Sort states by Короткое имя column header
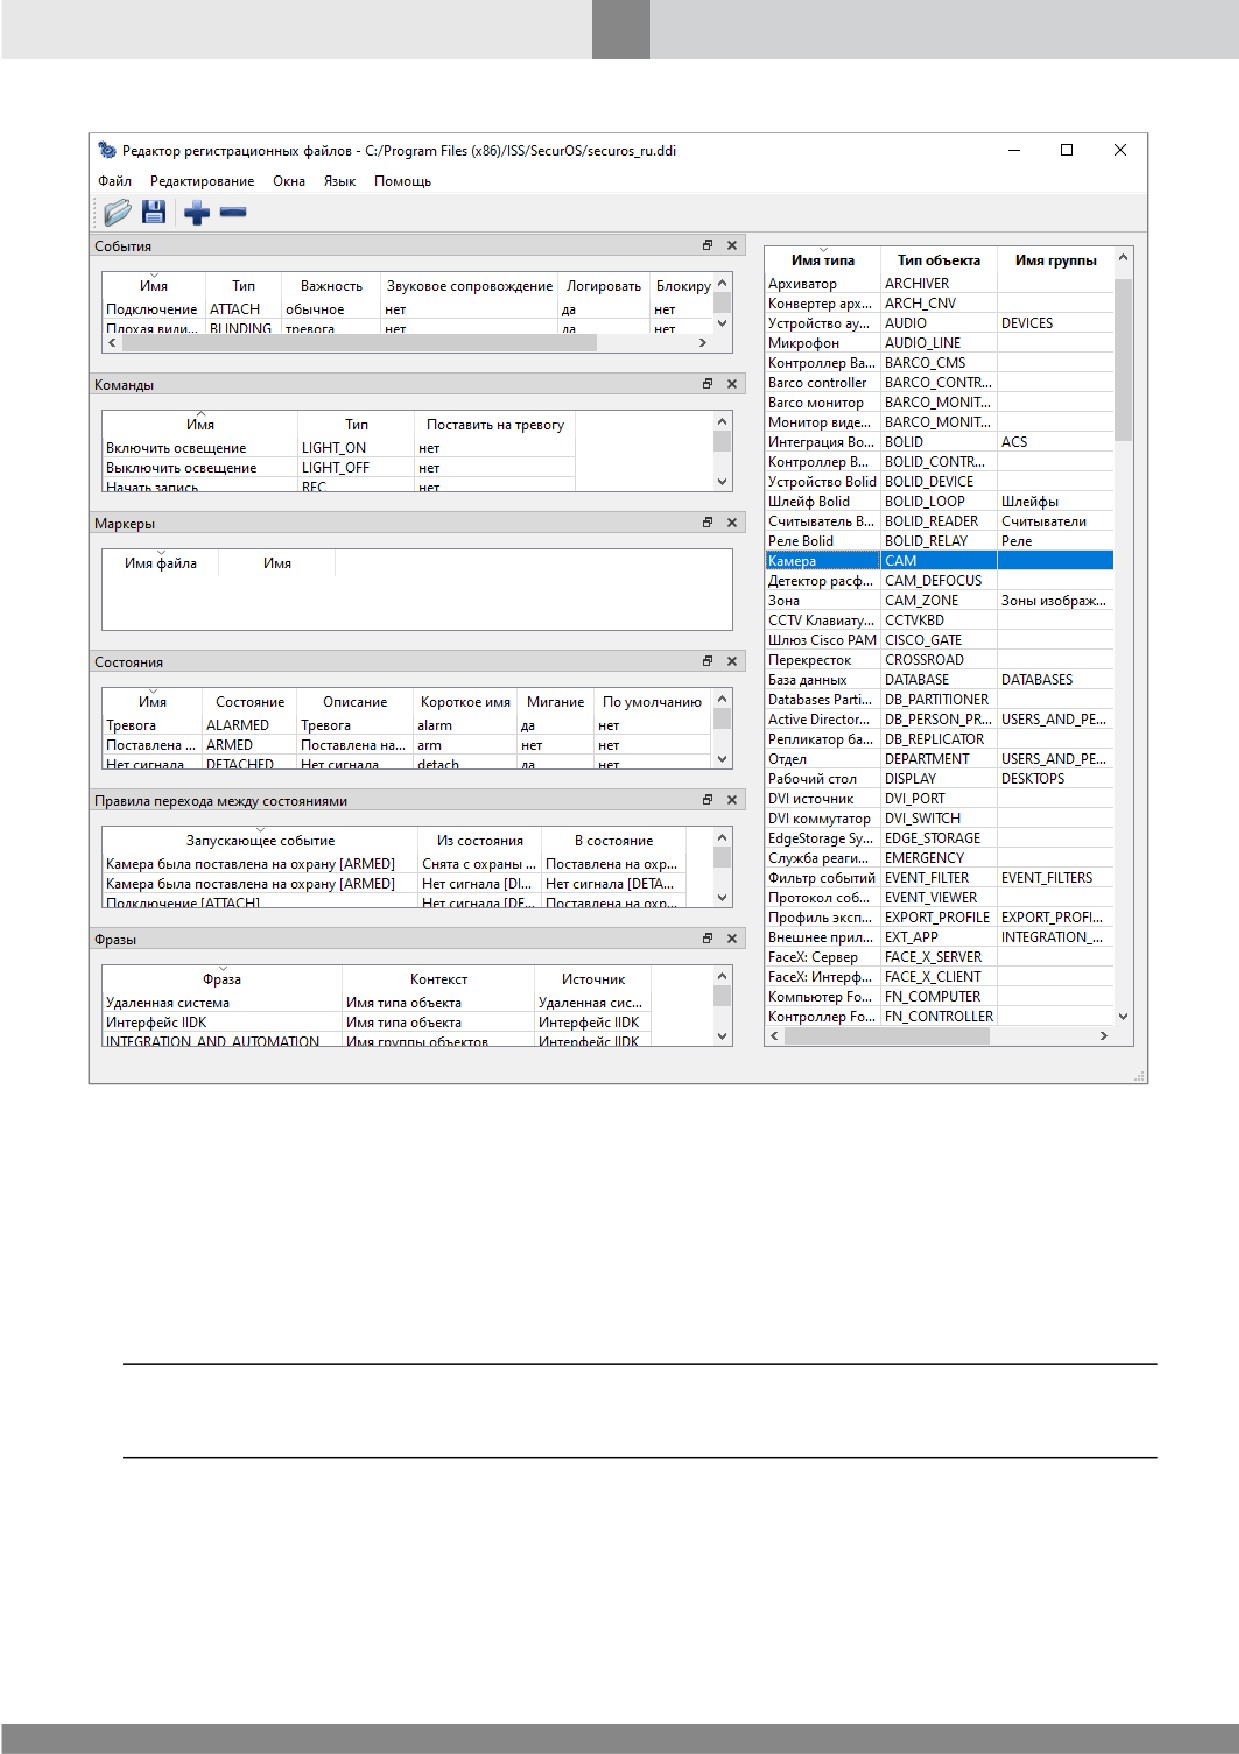 coord(465,702)
